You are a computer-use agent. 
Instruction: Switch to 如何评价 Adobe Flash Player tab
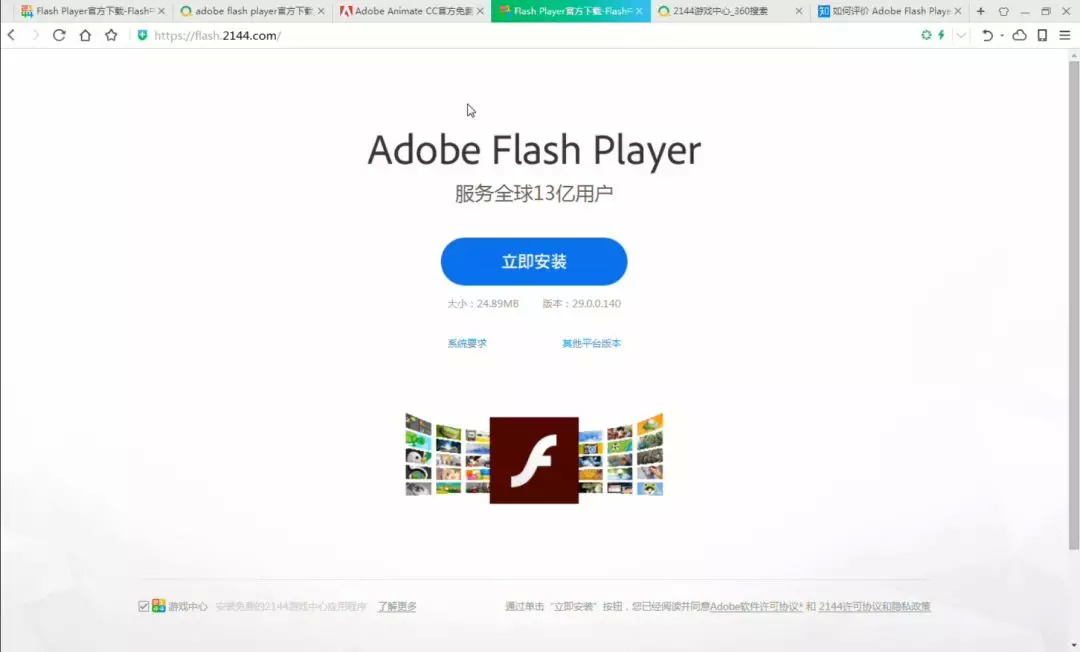pos(889,11)
